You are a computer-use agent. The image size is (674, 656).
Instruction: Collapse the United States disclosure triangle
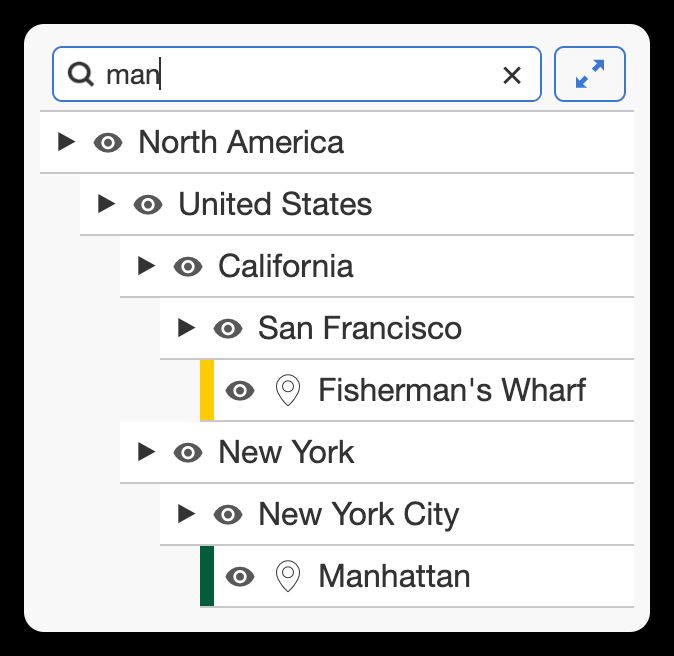tap(106, 204)
